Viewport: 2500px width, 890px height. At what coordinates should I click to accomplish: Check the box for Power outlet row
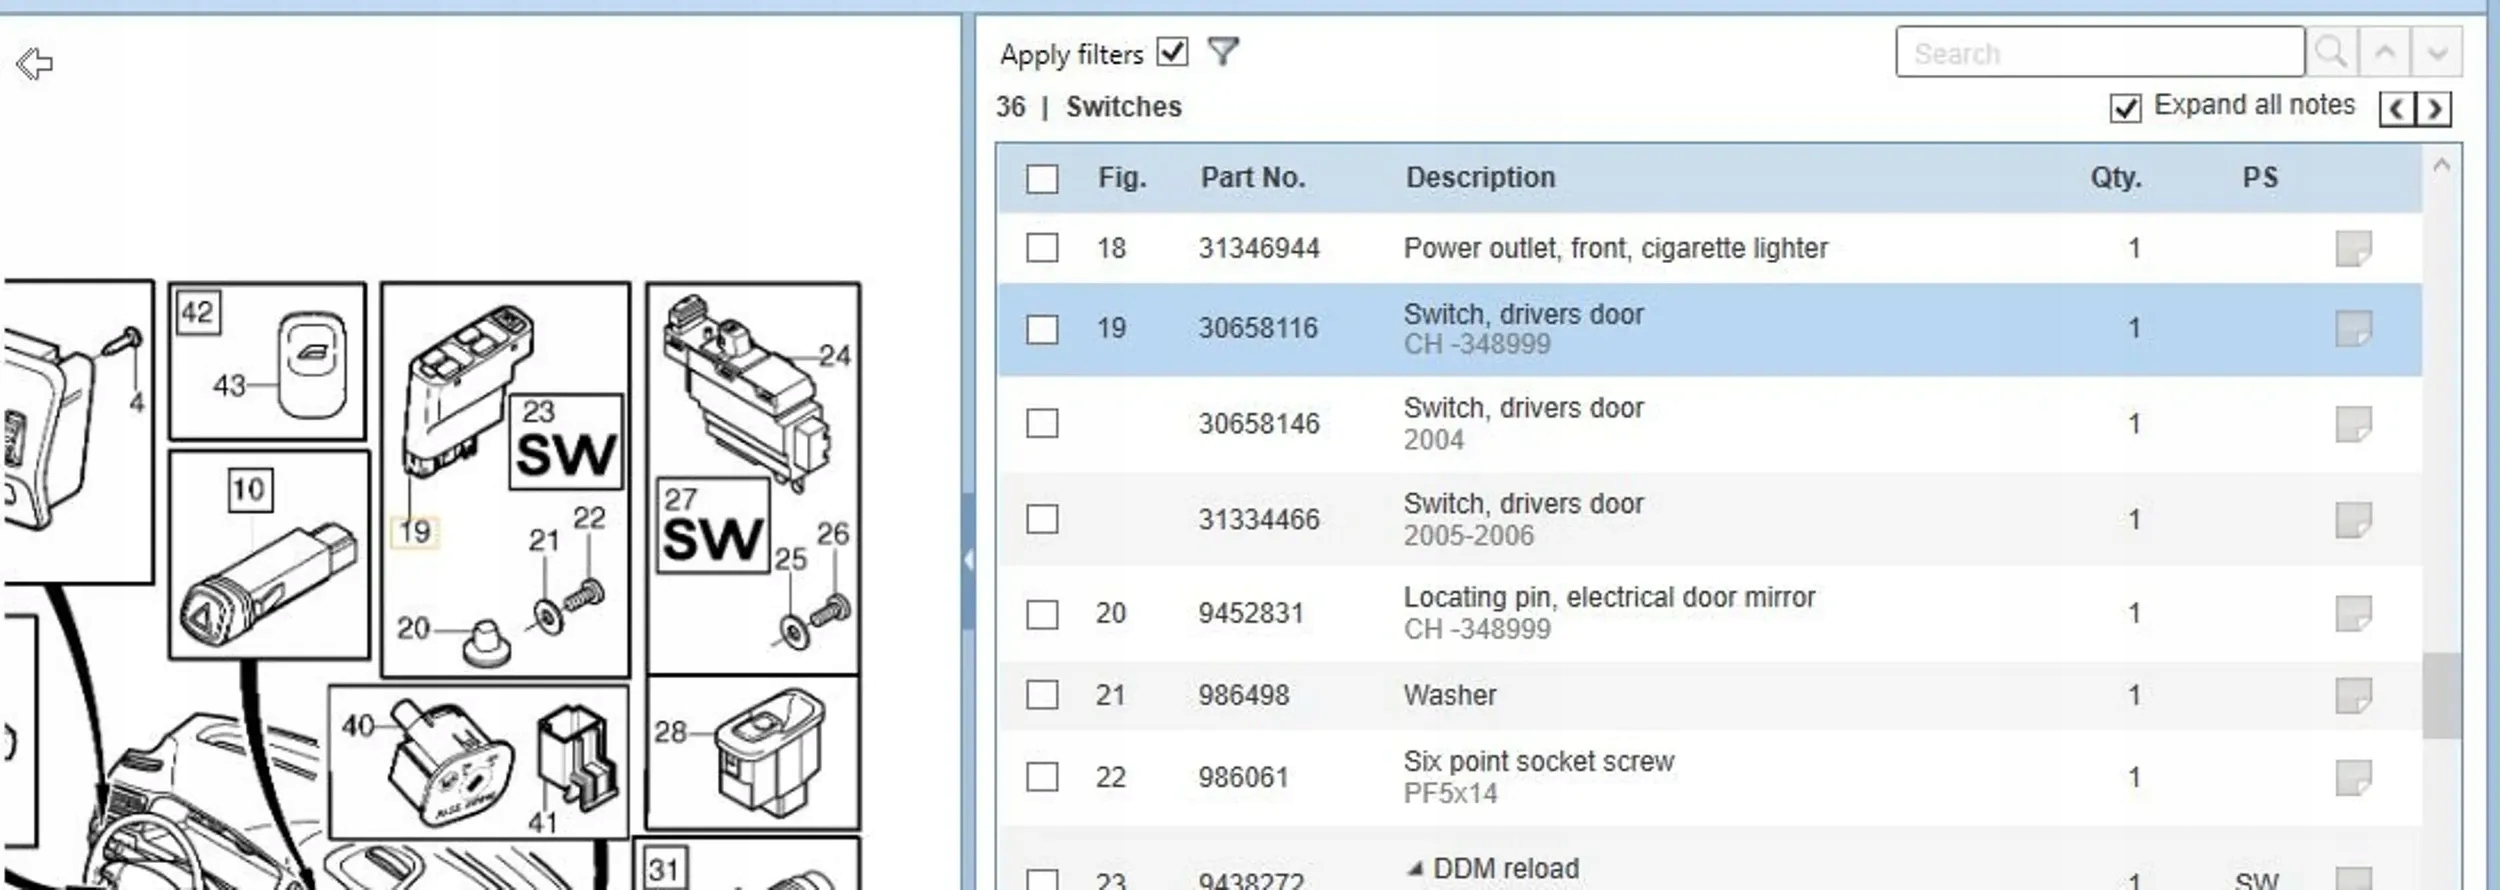coord(1042,247)
